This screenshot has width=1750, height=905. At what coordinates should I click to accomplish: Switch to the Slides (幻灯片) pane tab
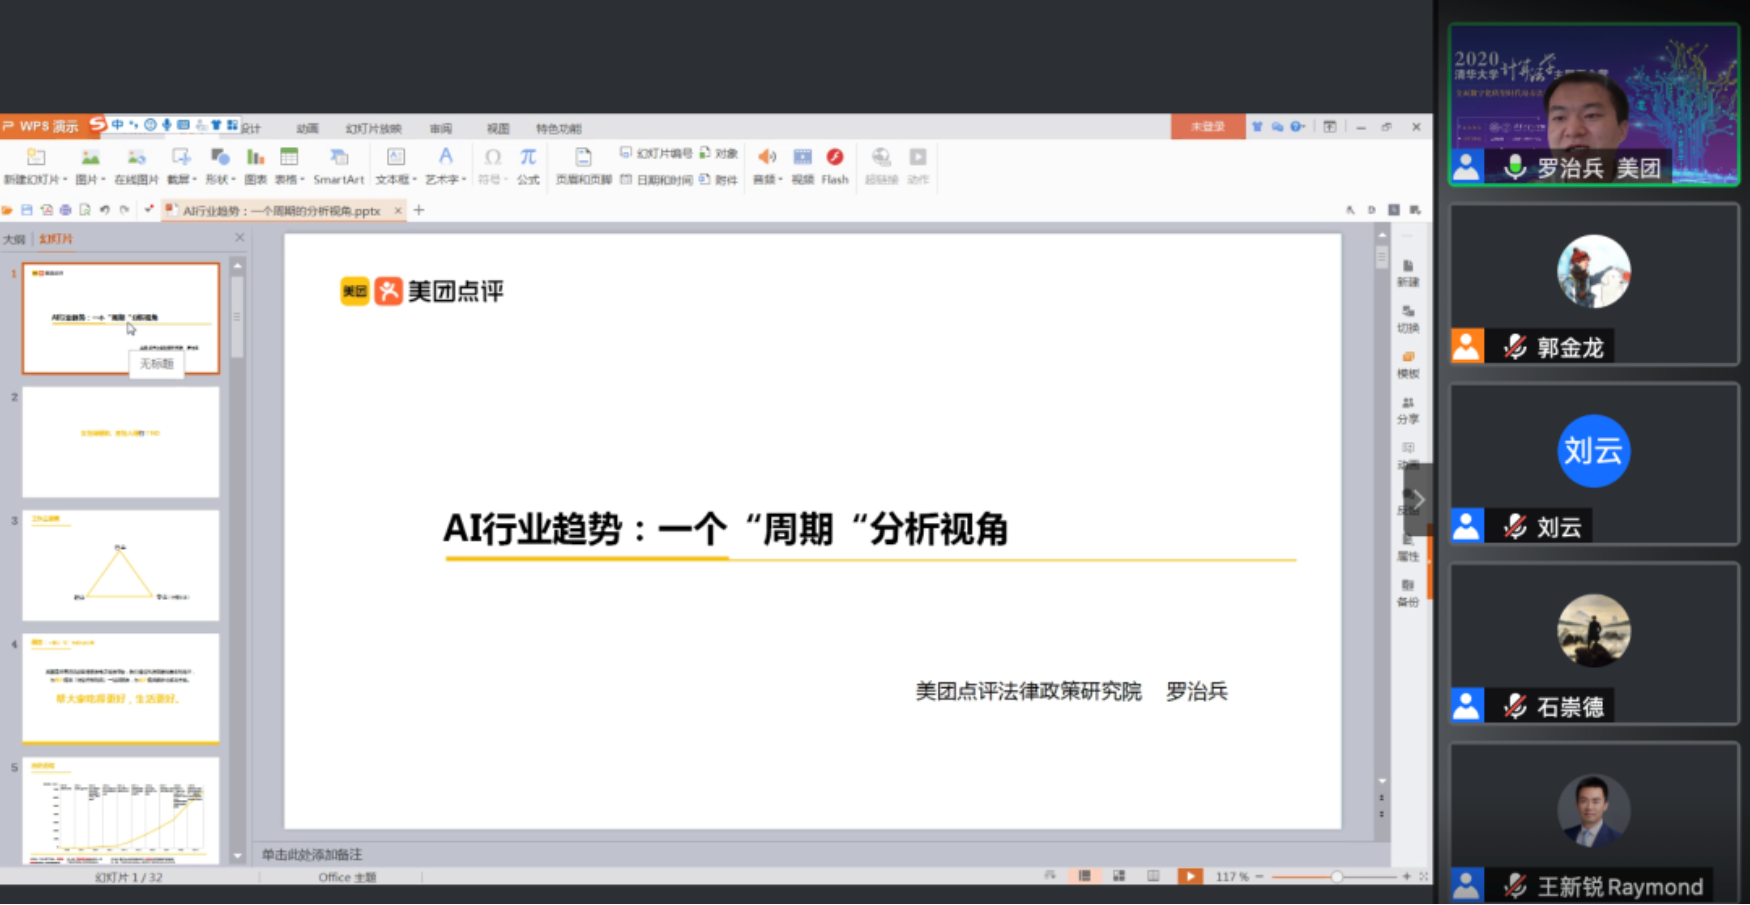click(x=56, y=240)
